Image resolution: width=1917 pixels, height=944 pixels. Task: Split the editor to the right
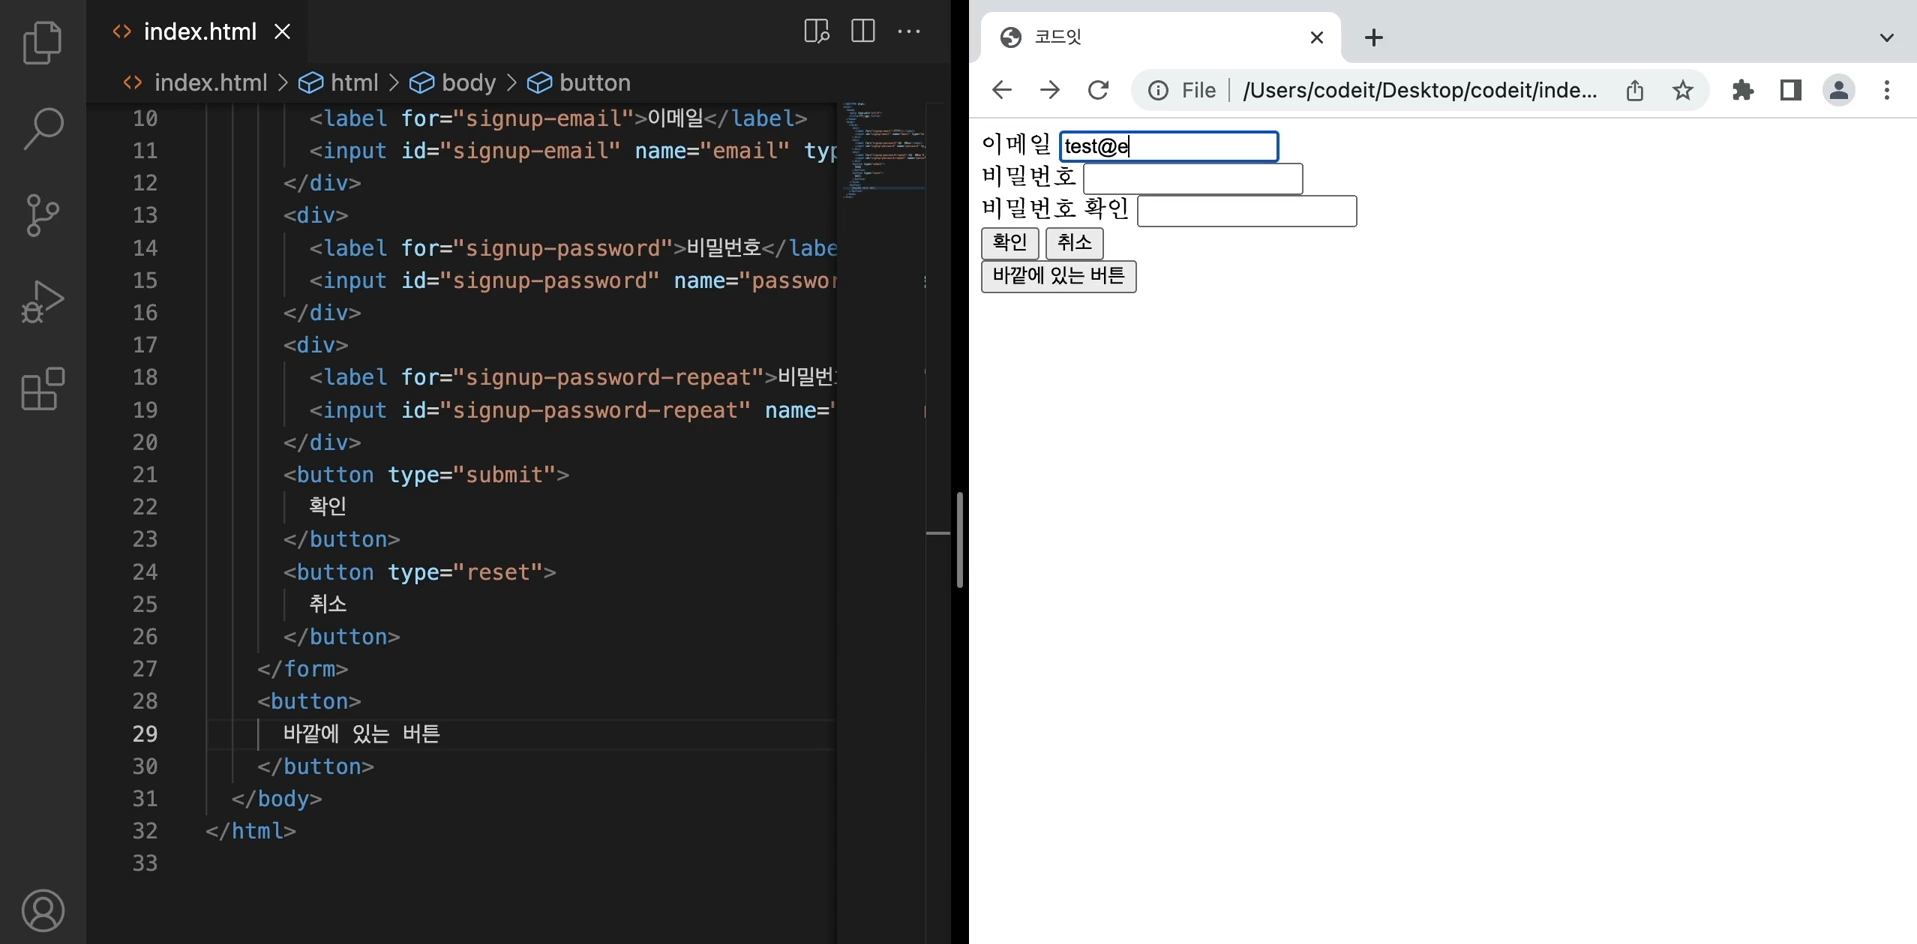pos(863,32)
